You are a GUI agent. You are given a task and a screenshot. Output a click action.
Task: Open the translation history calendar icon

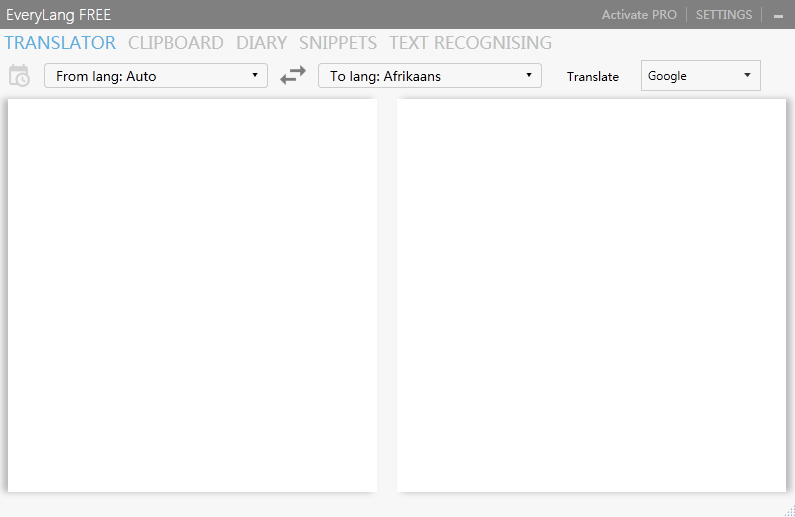point(19,76)
